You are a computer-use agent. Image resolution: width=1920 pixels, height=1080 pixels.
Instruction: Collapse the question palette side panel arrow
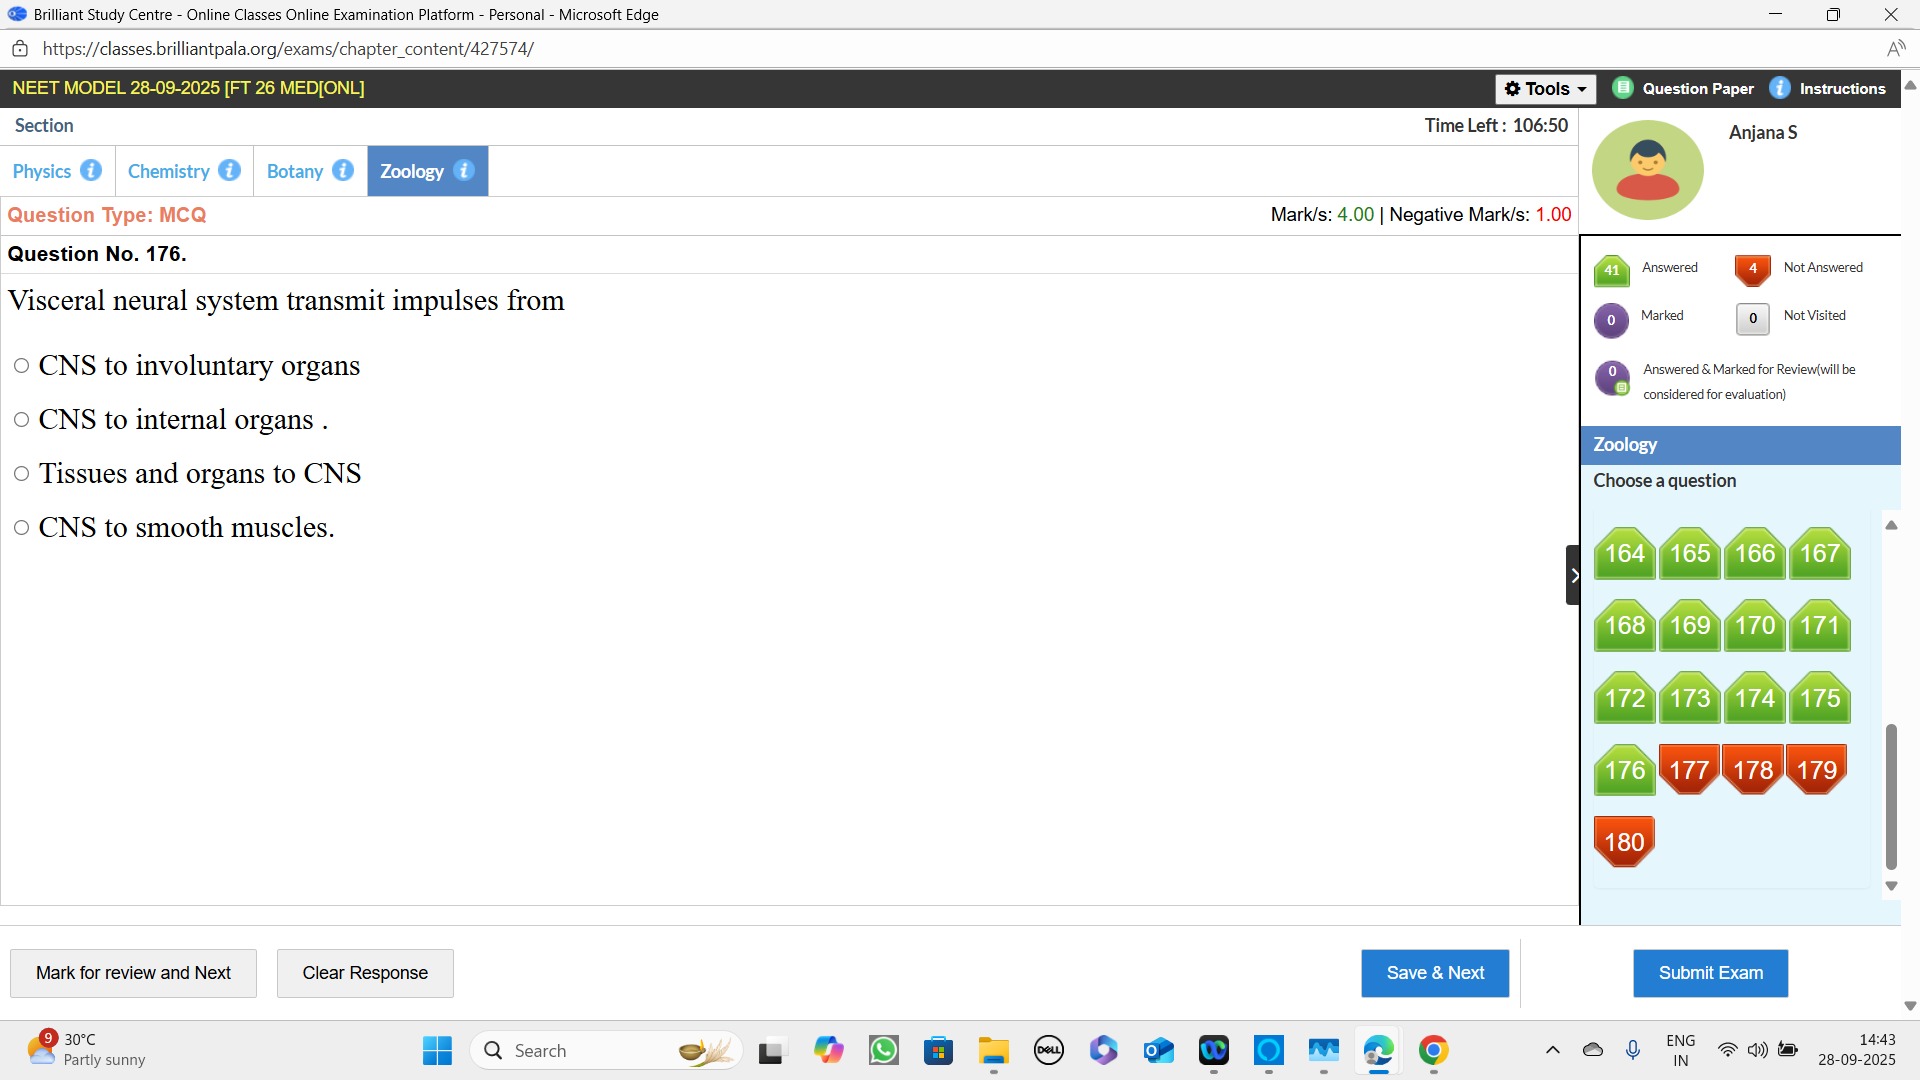point(1573,575)
